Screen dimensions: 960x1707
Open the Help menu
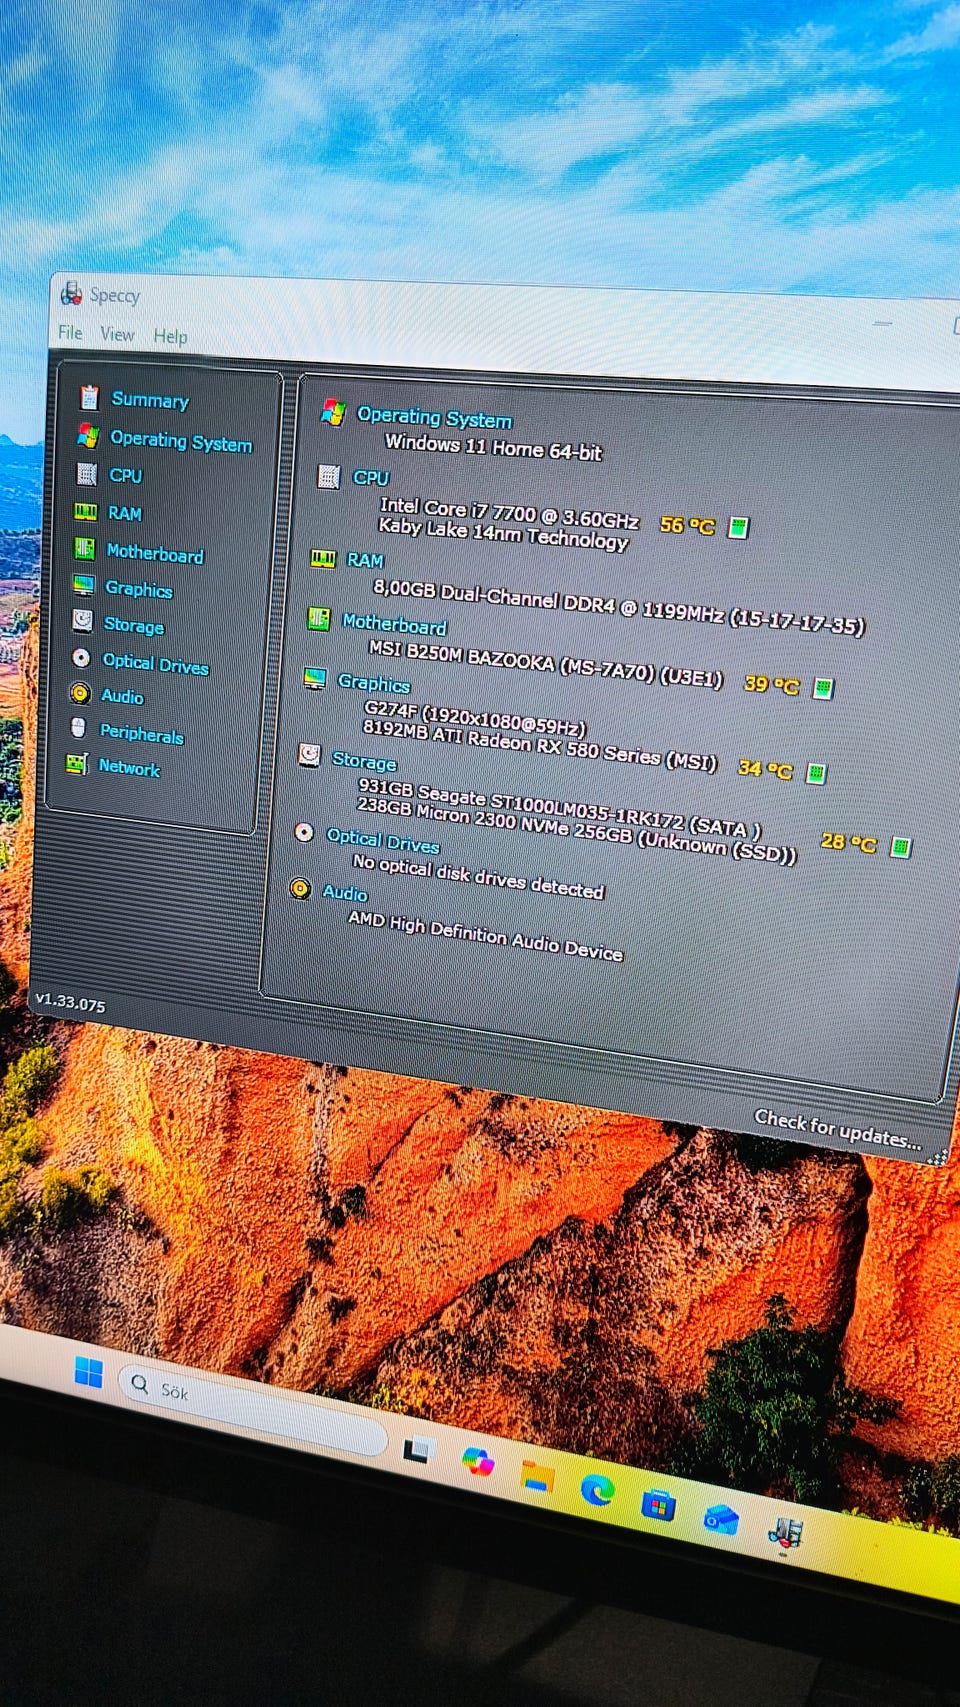pos(170,337)
